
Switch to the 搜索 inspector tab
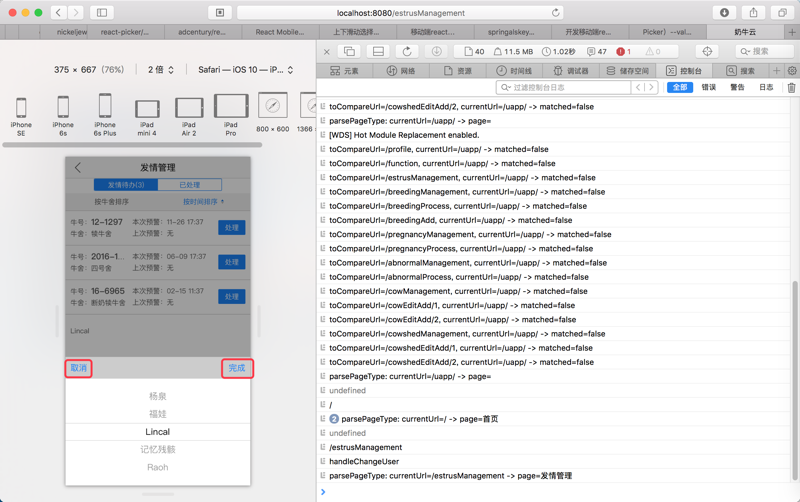coord(740,71)
